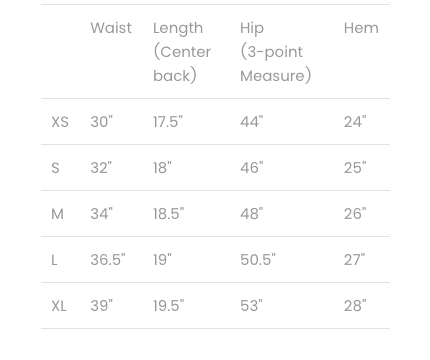
Task: Select the S size row label
Action: click(x=55, y=168)
